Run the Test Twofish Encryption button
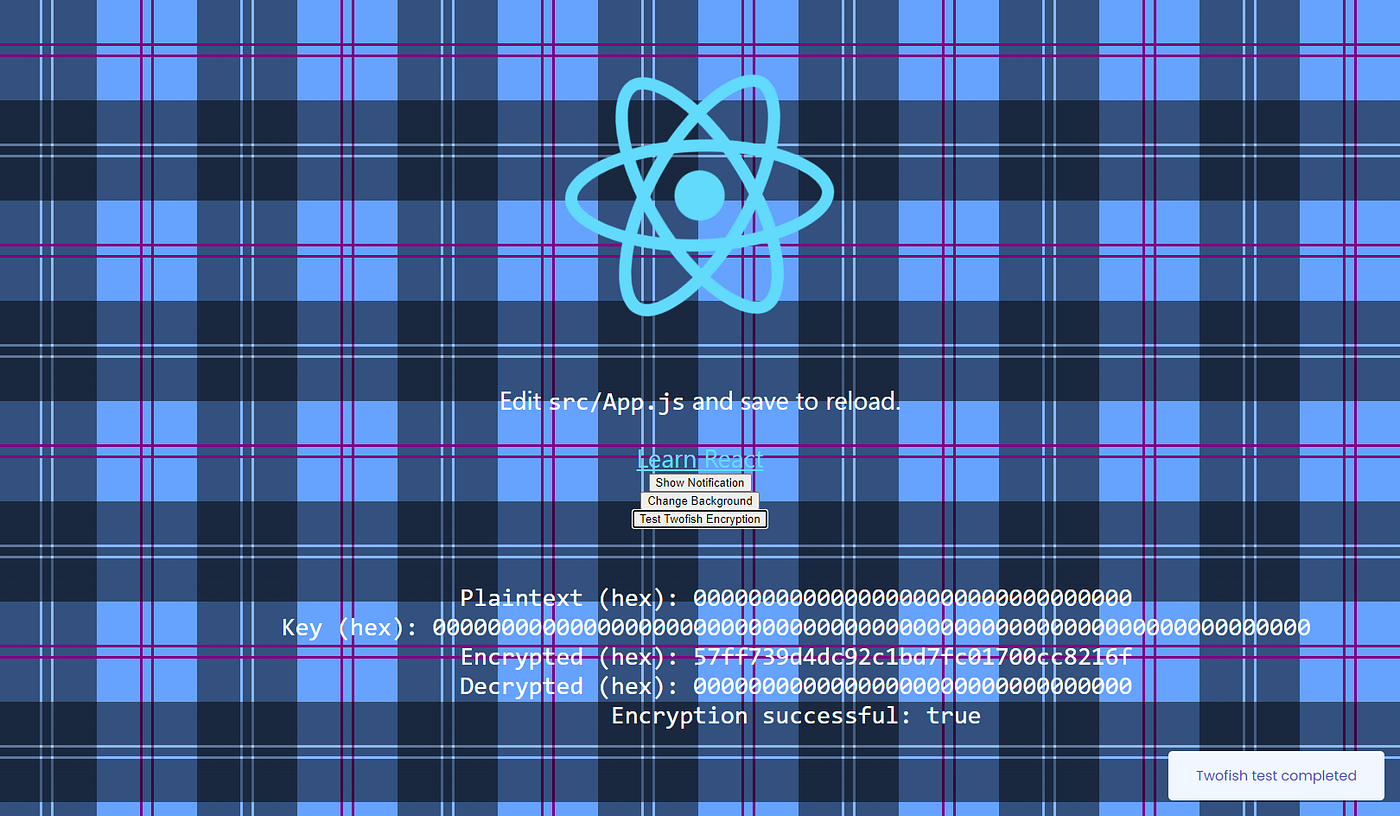 point(700,519)
